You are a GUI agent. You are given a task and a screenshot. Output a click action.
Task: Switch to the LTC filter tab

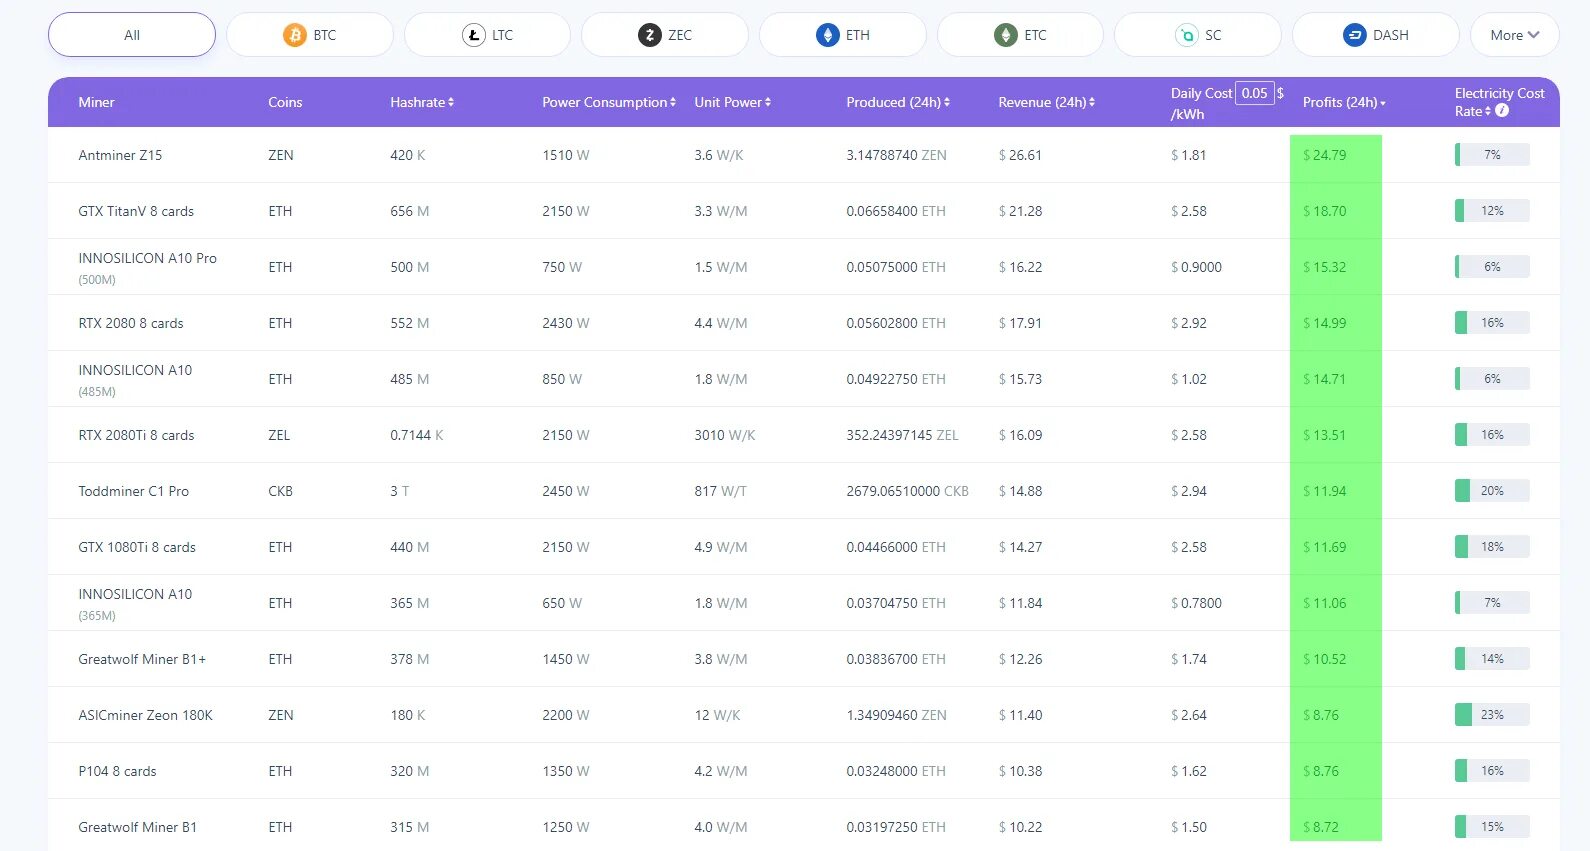pos(487,35)
